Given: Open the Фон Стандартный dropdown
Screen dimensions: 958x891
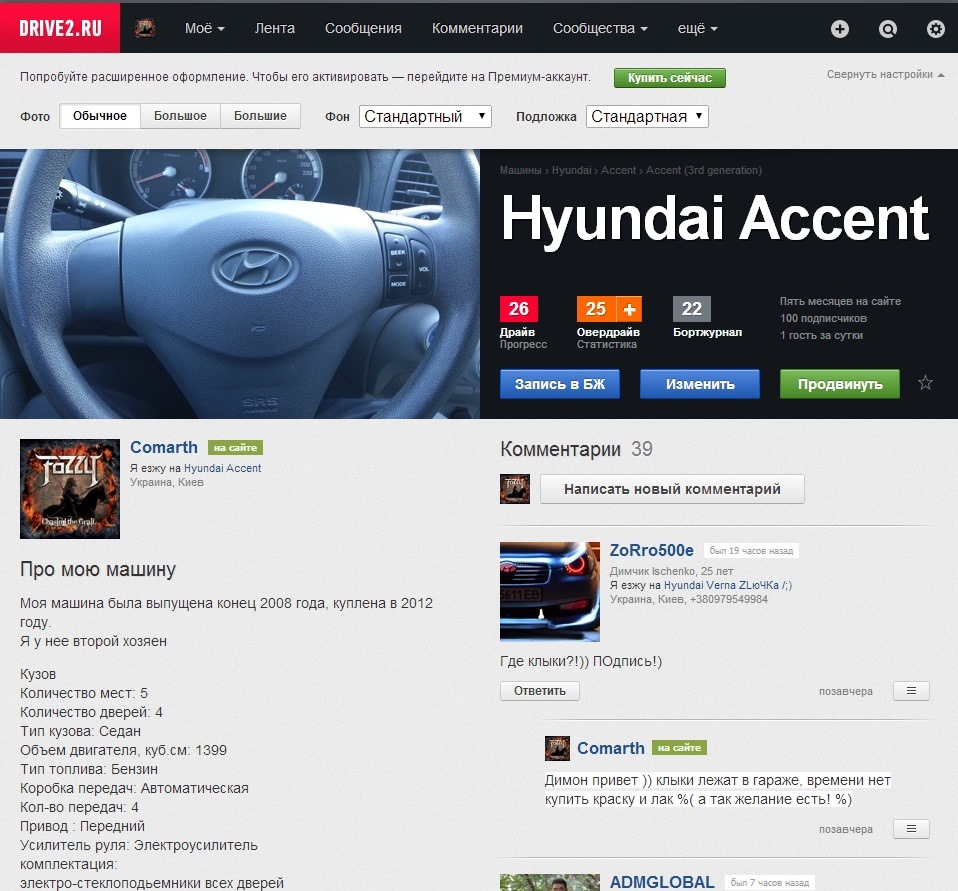Looking at the screenshot, I should pos(425,116).
